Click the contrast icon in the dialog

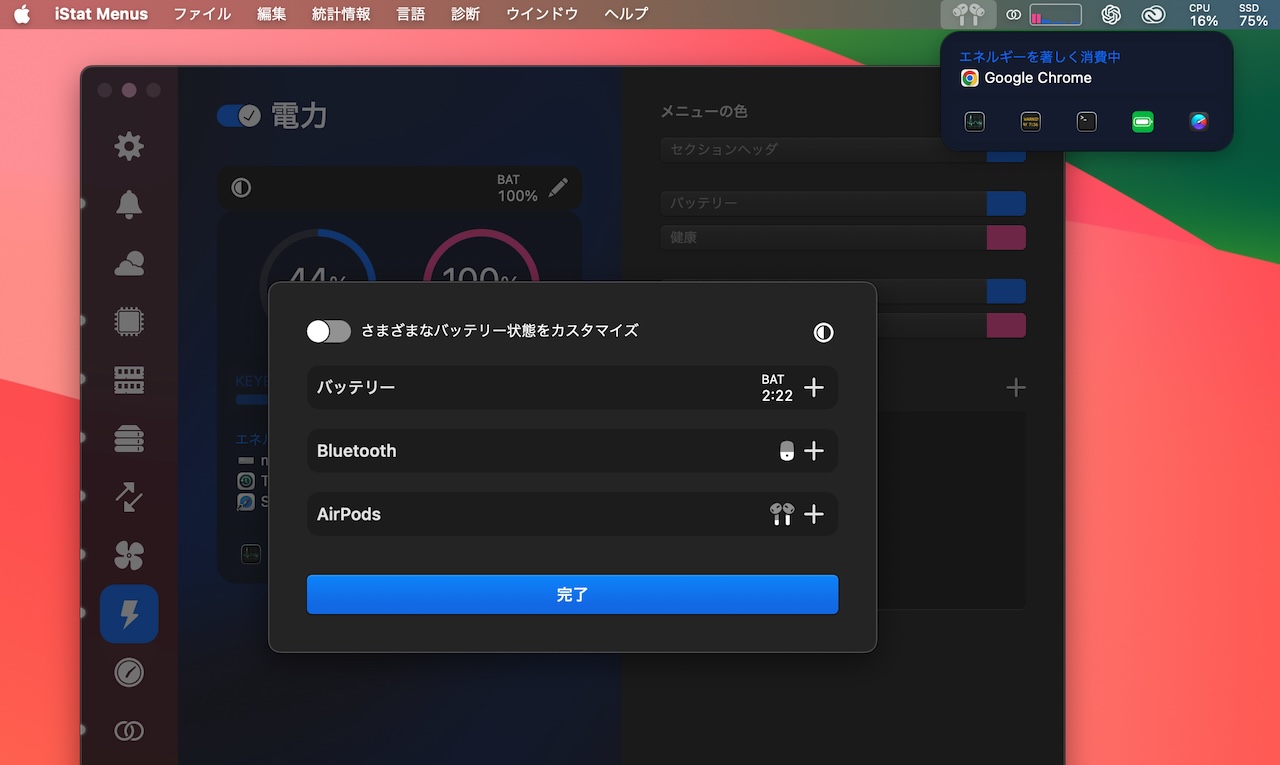click(x=823, y=332)
